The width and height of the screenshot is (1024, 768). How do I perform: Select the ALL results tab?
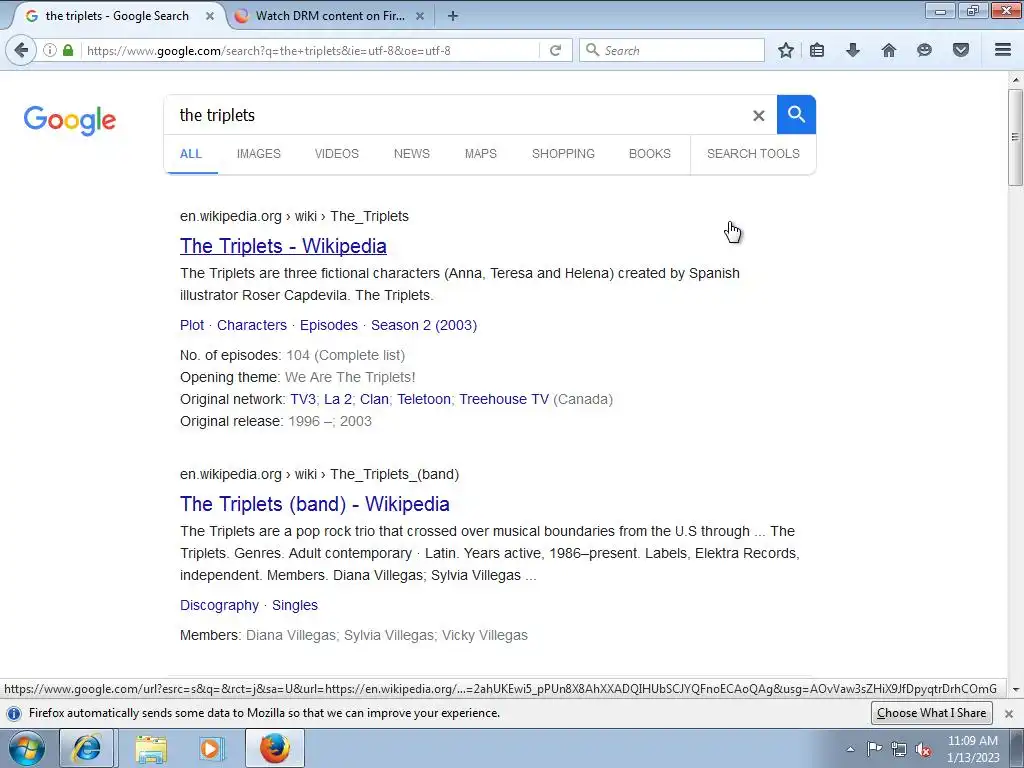(x=191, y=153)
